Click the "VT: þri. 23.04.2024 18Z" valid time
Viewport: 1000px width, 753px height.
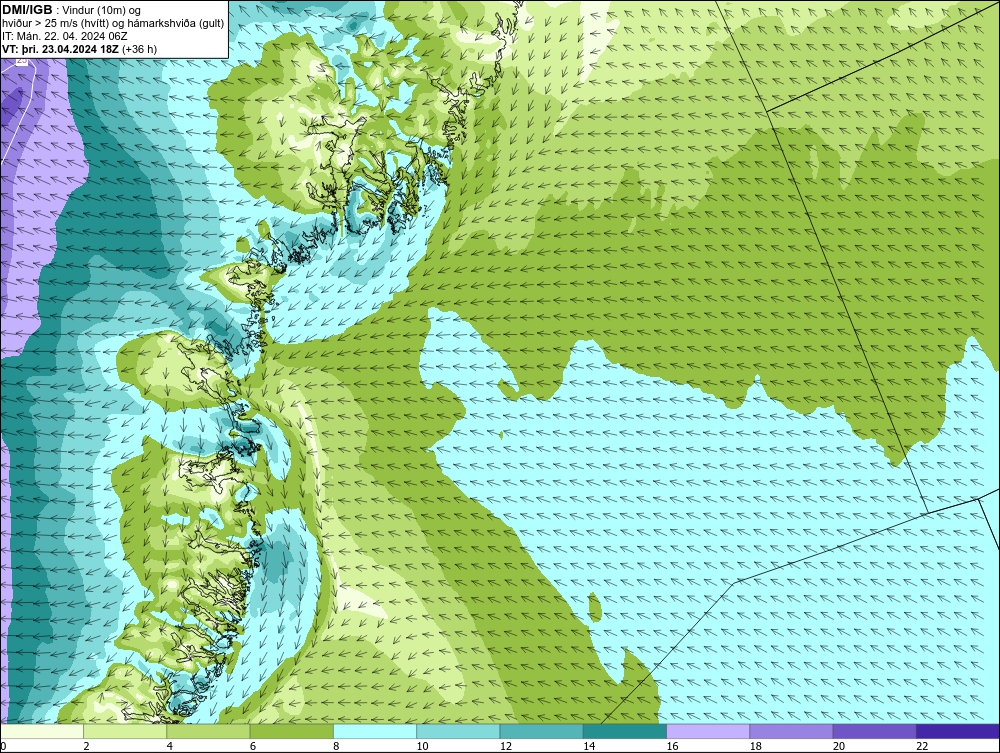[x=60, y=49]
